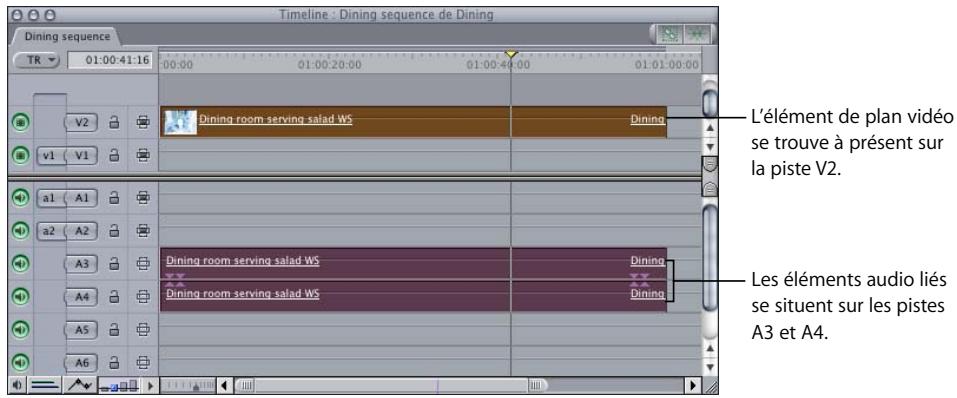Click ruler at 01:00:20:00 mark

[x=329, y=65]
